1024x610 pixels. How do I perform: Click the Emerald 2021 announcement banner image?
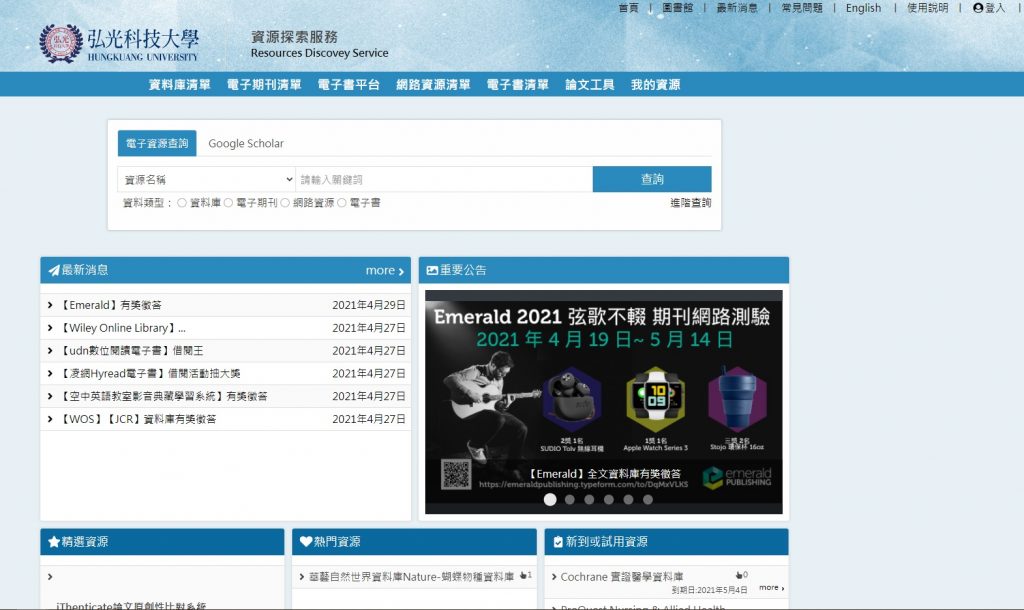603,402
